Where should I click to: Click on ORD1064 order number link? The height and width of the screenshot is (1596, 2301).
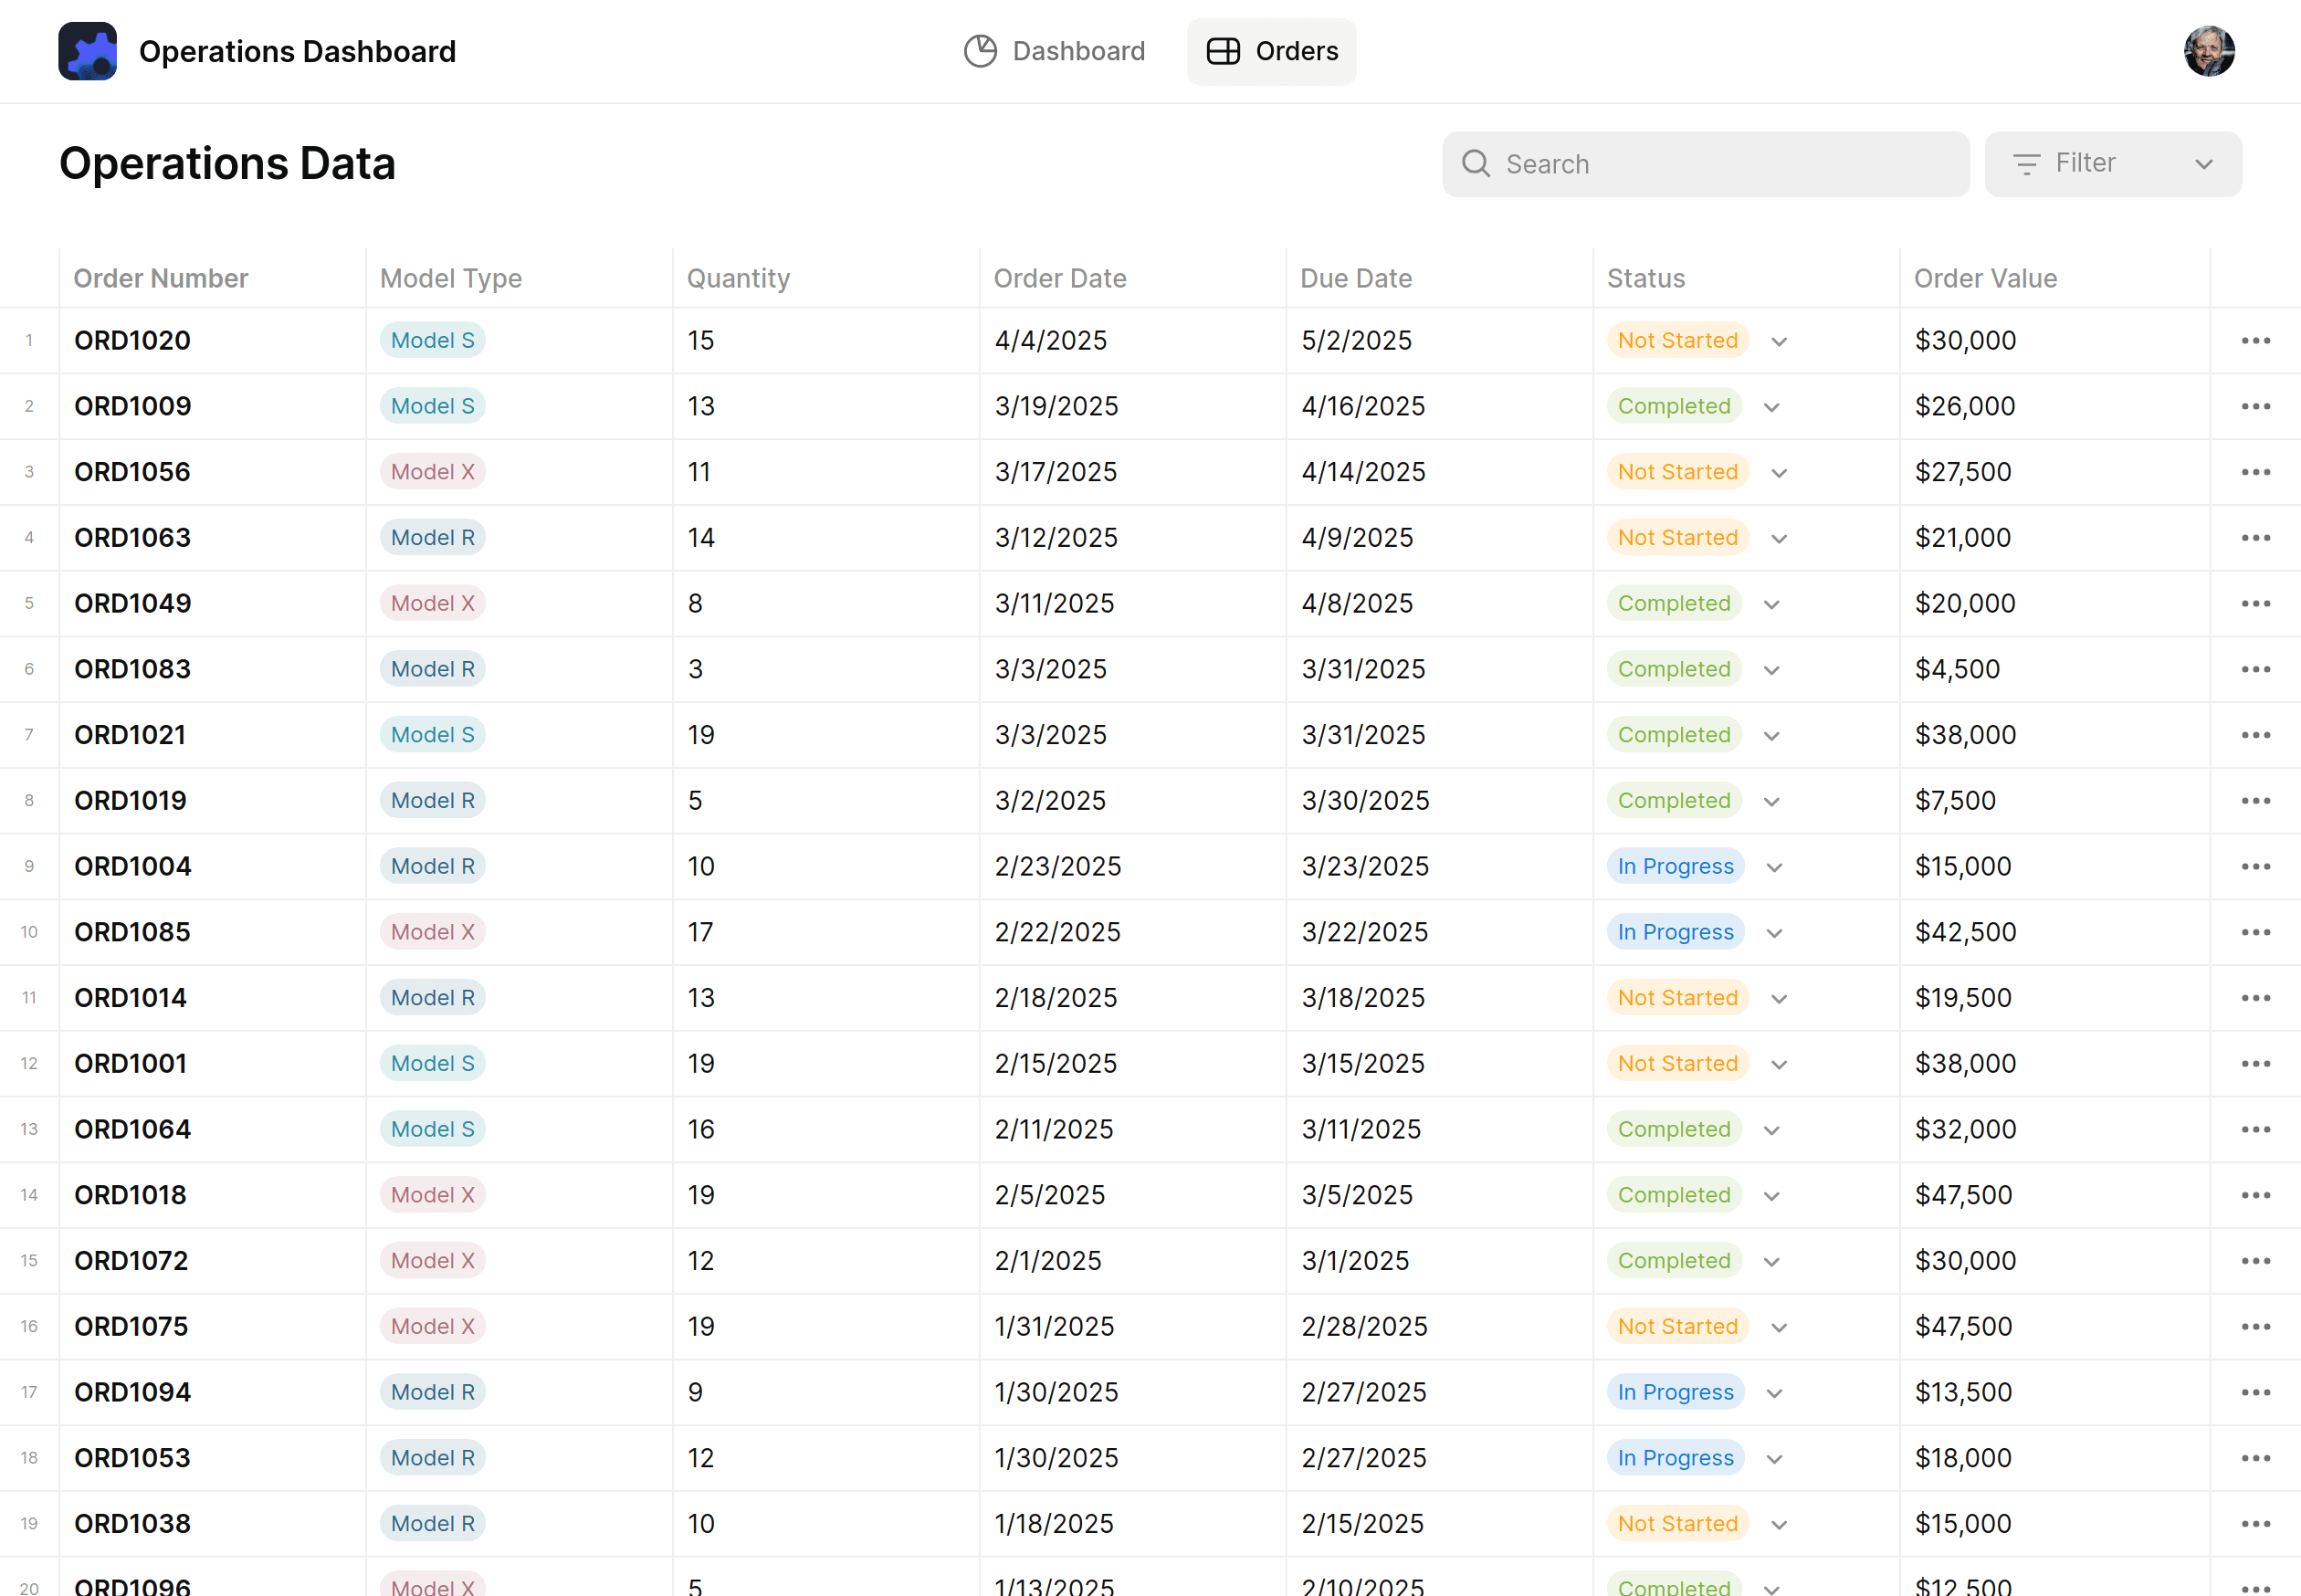click(133, 1129)
